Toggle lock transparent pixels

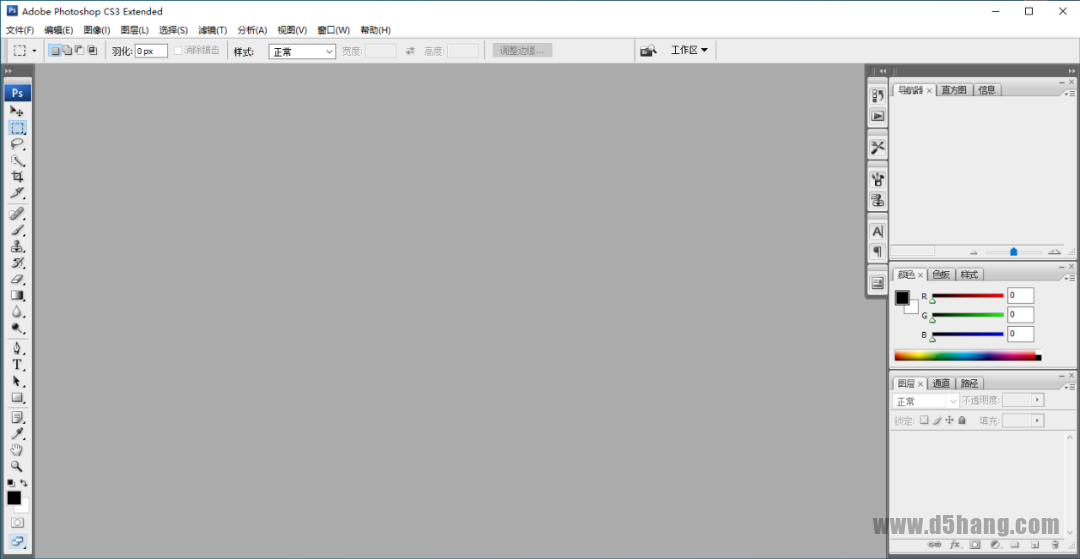coord(925,420)
